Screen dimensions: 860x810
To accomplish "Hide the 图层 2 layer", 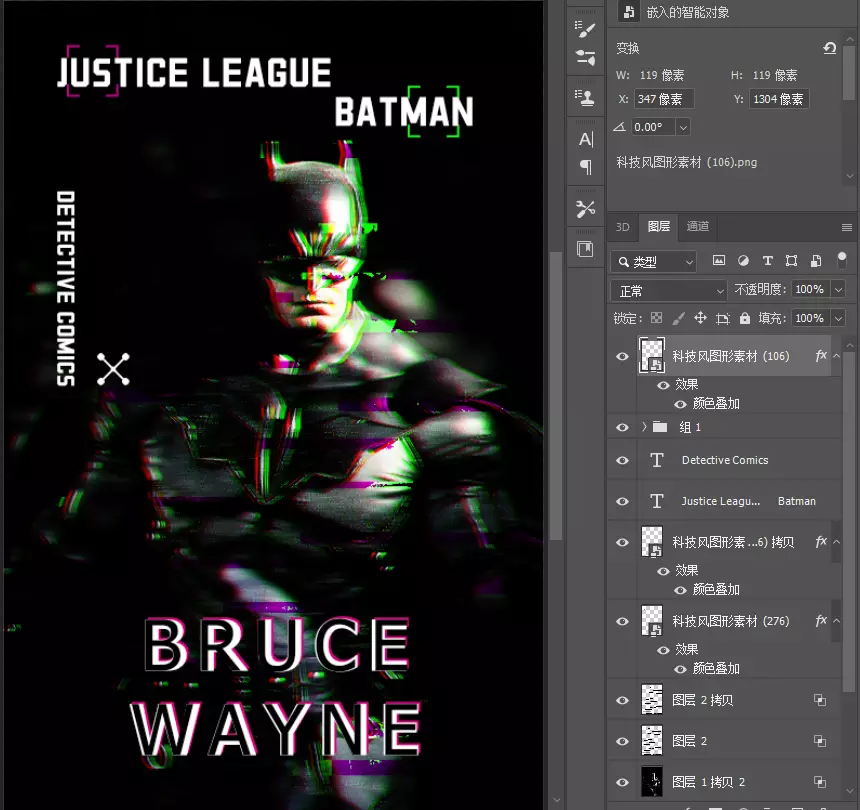I will [x=622, y=741].
